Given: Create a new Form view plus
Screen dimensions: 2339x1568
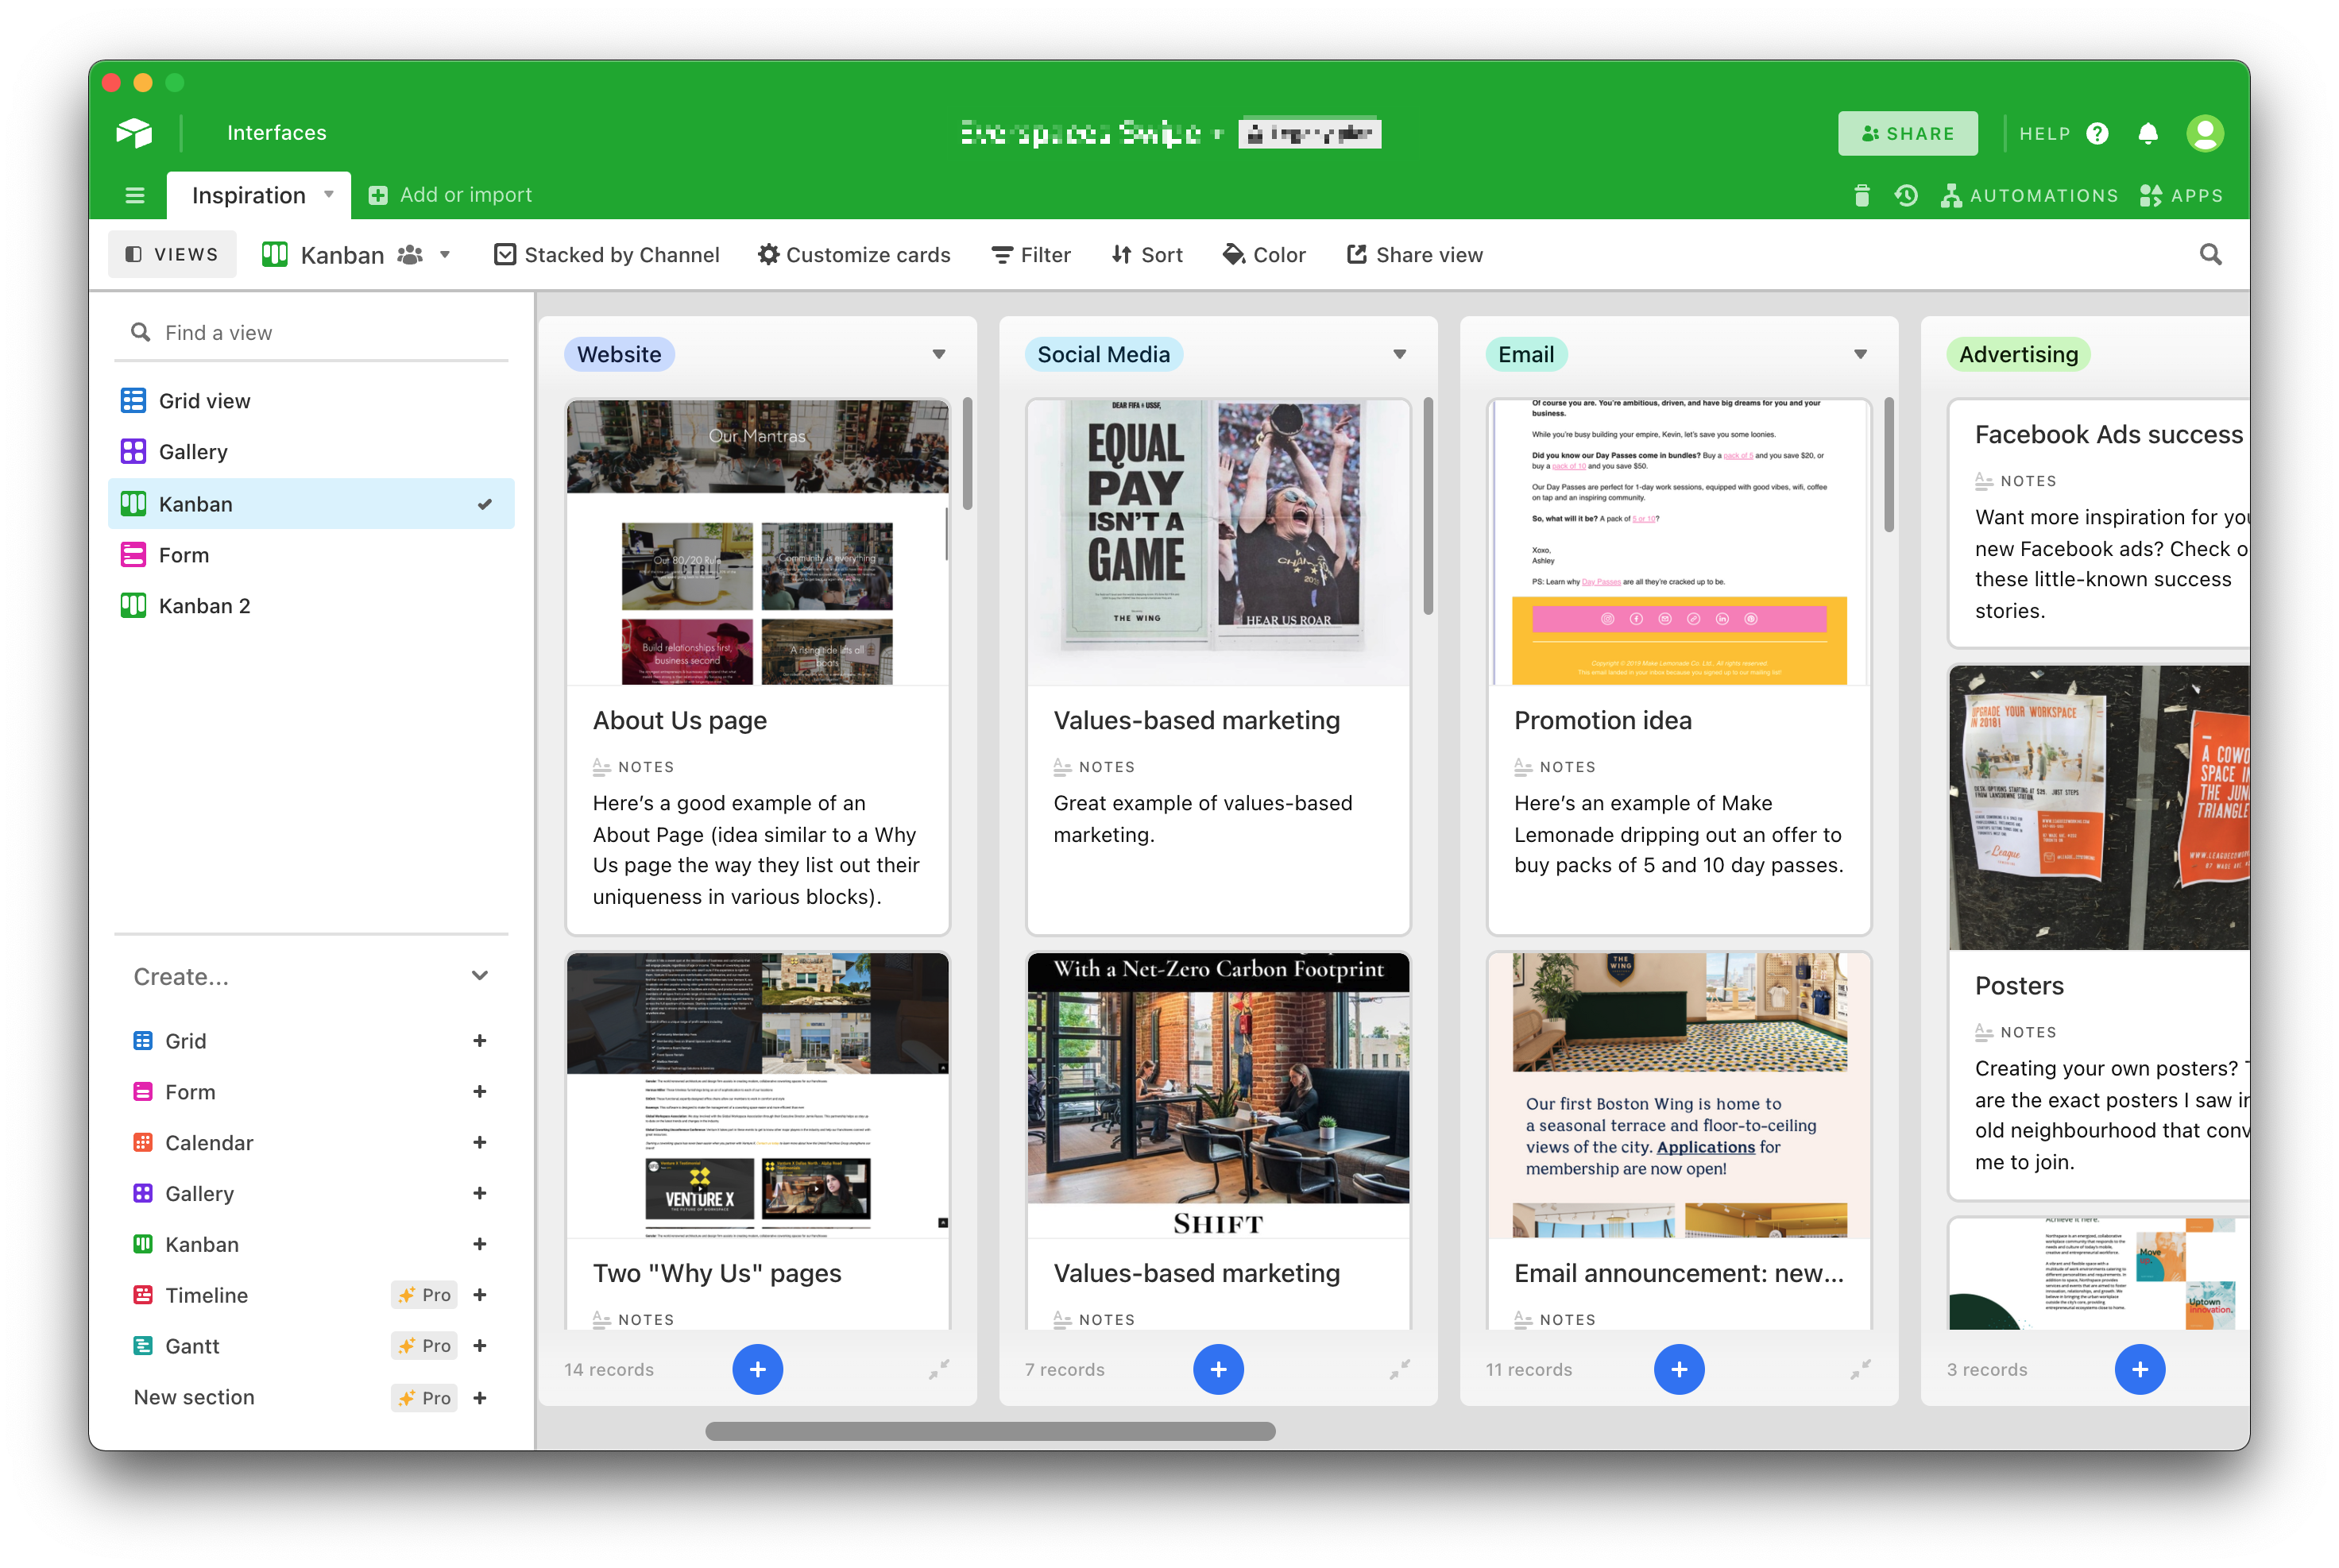Looking at the screenshot, I should tap(480, 1092).
